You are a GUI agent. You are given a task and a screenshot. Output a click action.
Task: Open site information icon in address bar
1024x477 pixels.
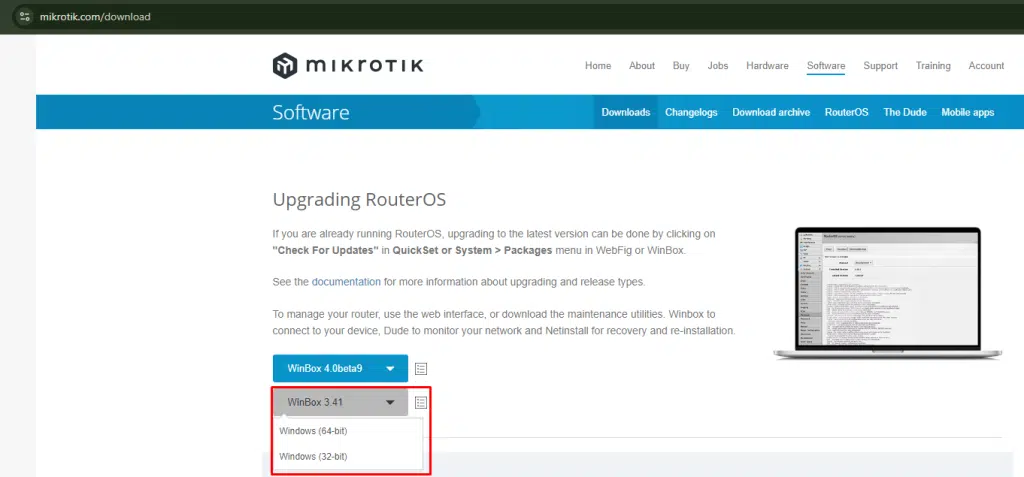pos(25,16)
